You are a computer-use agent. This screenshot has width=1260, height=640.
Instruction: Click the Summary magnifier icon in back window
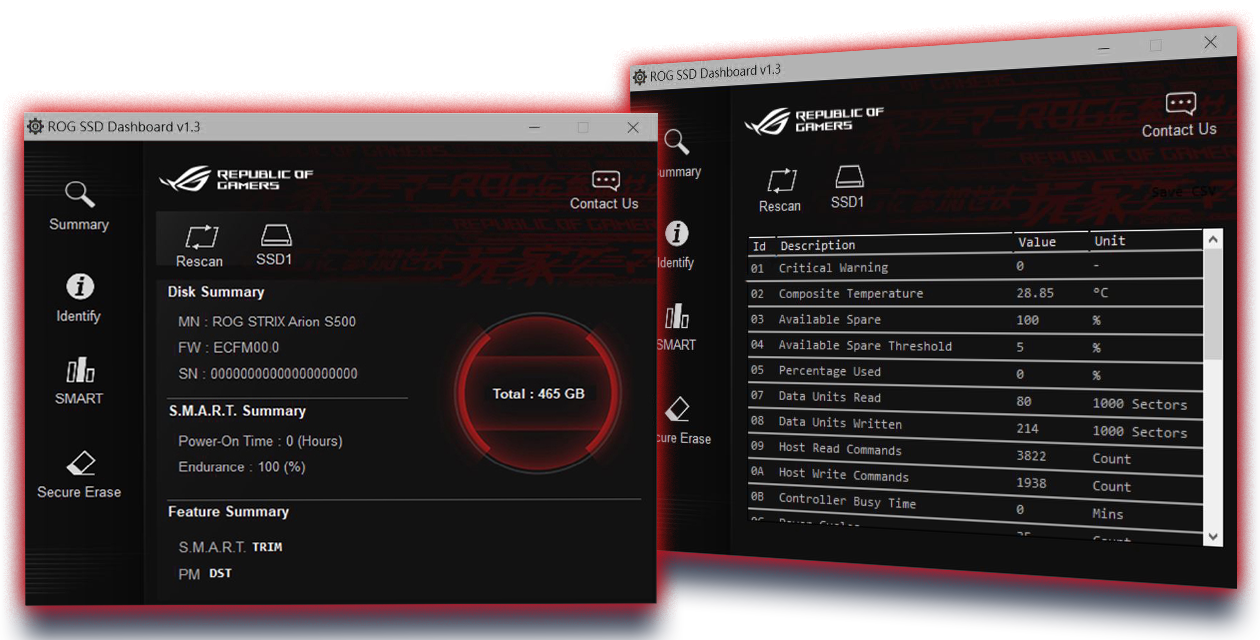pyautogui.click(x=677, y=142)
